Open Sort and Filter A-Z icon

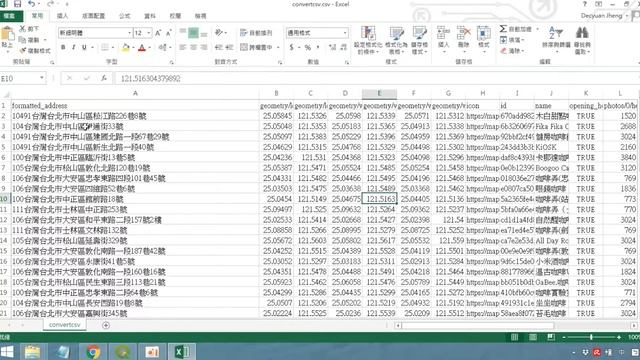click(x=556, y=33)
